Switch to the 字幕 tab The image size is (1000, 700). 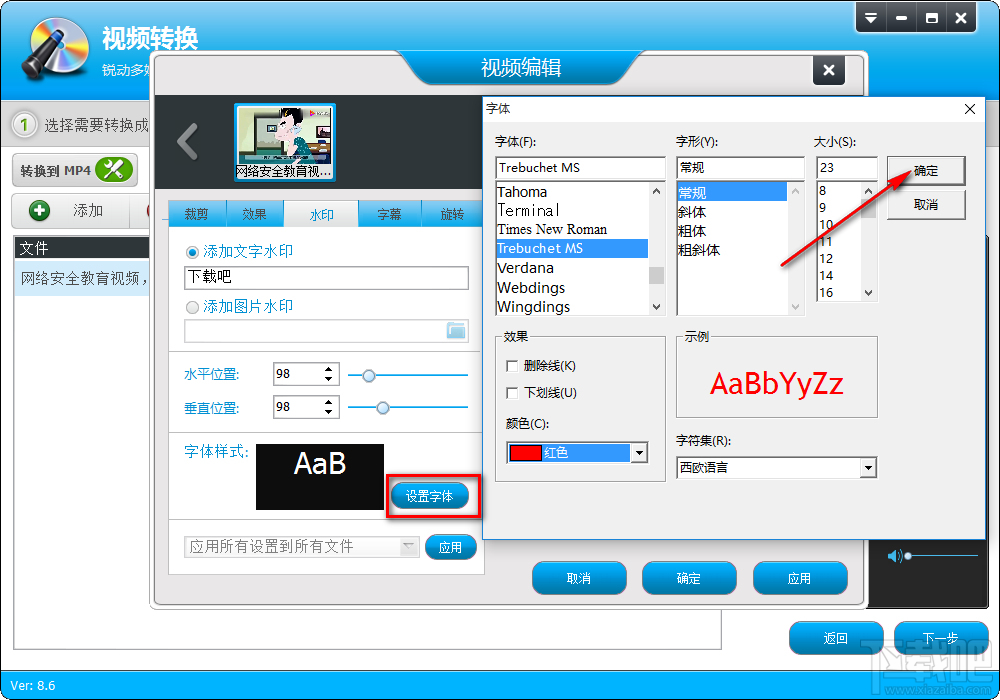[x=389, y=213]
